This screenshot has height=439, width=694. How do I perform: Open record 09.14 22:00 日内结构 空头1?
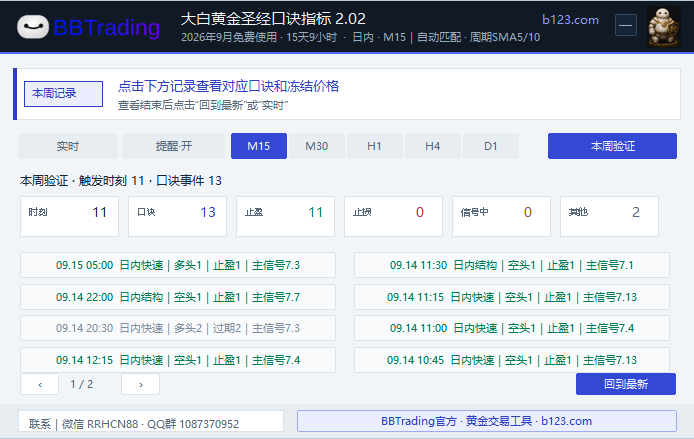click(x=178, y=297)
